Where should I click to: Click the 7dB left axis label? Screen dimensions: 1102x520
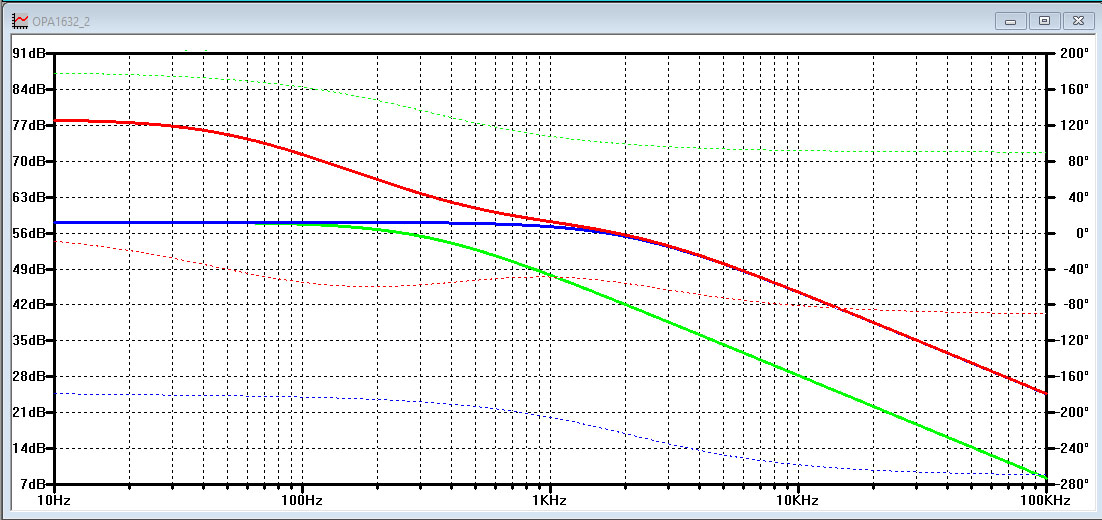33,483
